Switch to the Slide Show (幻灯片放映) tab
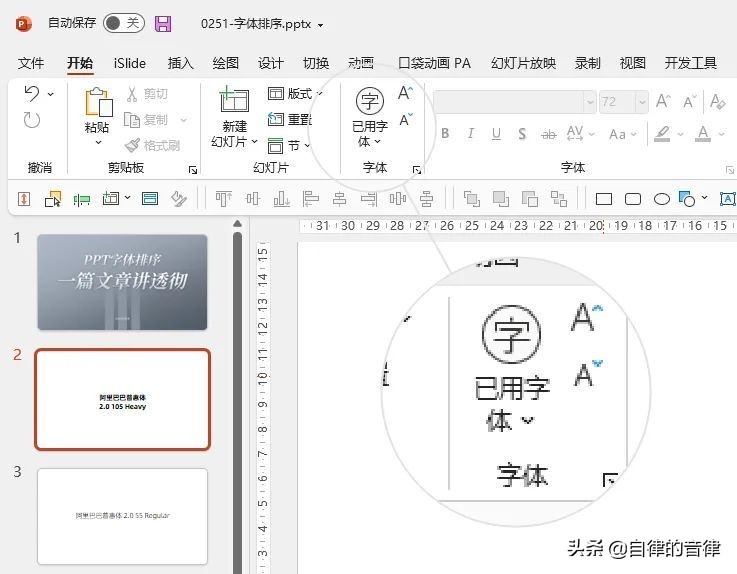The image size is (737, 574). point(523,63)
